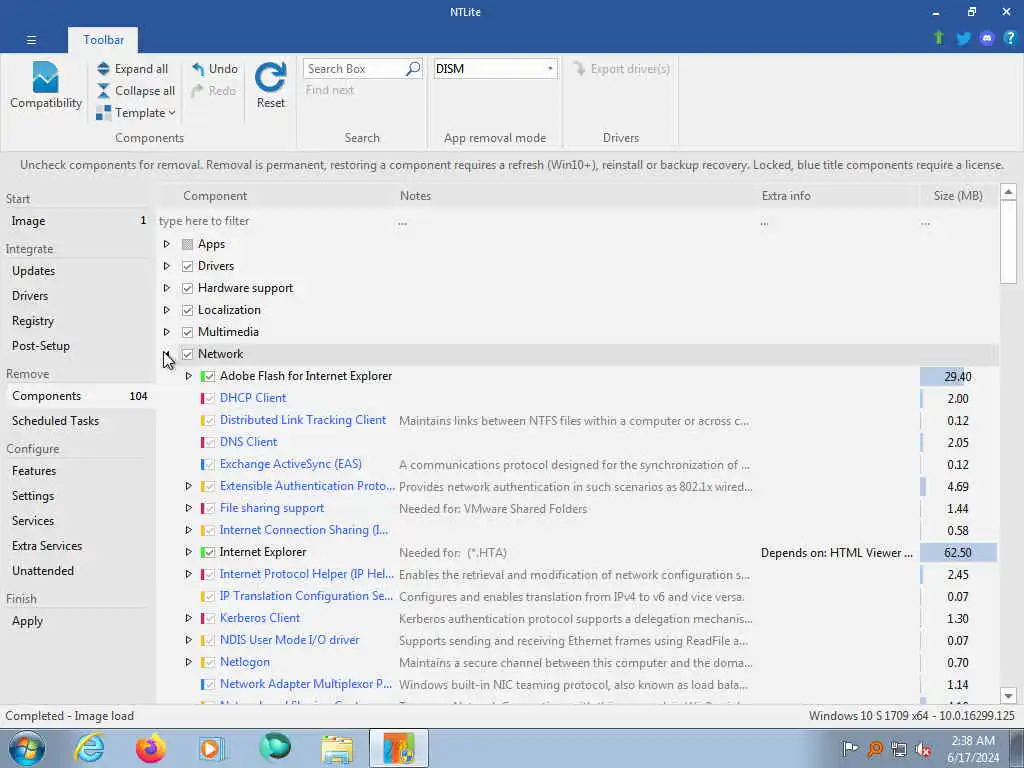Image resolution: width=1024 pixels, height=768 pixels.
Task: Click the muted volume tray icon
Action: coord(923,749)
